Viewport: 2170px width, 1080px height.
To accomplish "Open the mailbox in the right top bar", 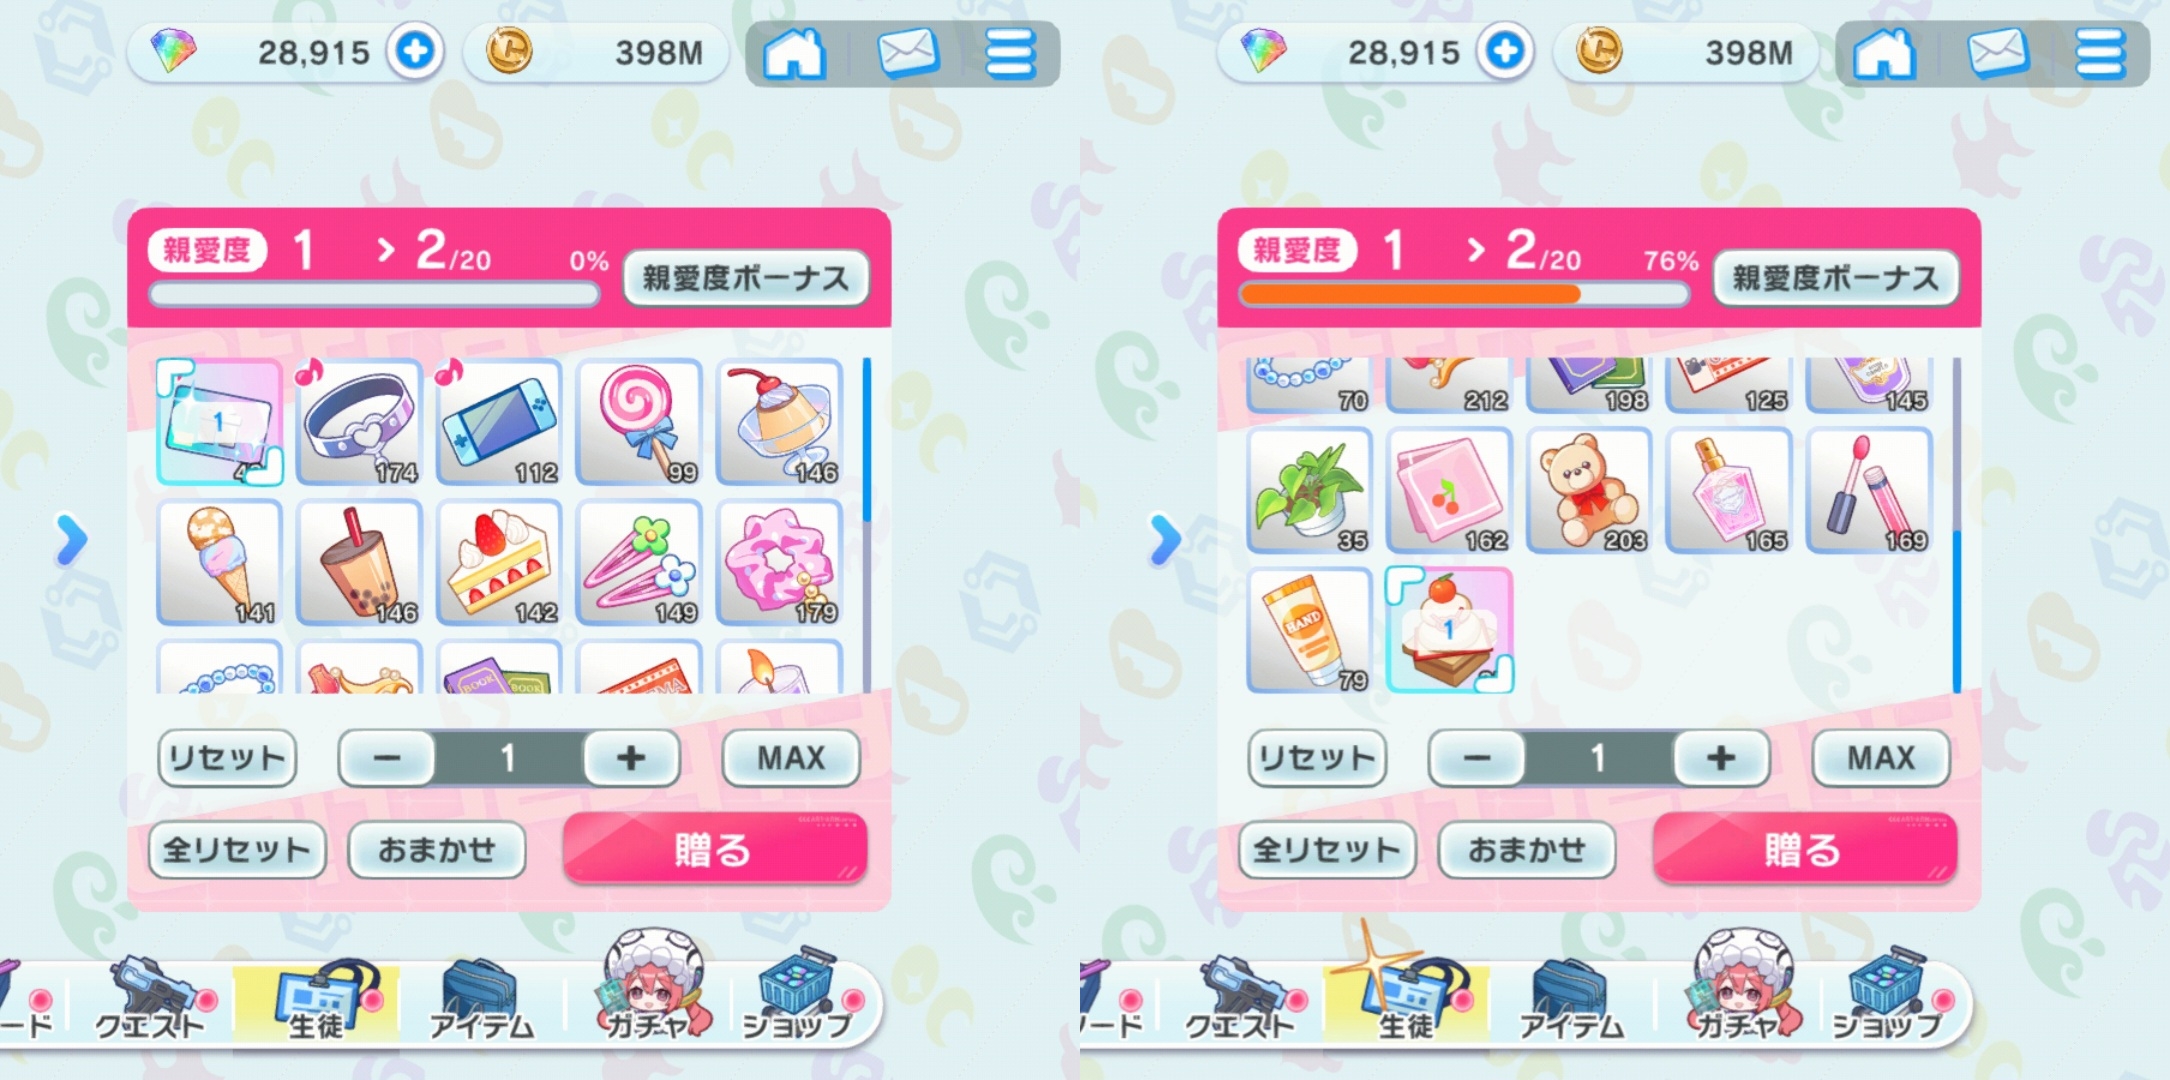I will (1998, 53).
